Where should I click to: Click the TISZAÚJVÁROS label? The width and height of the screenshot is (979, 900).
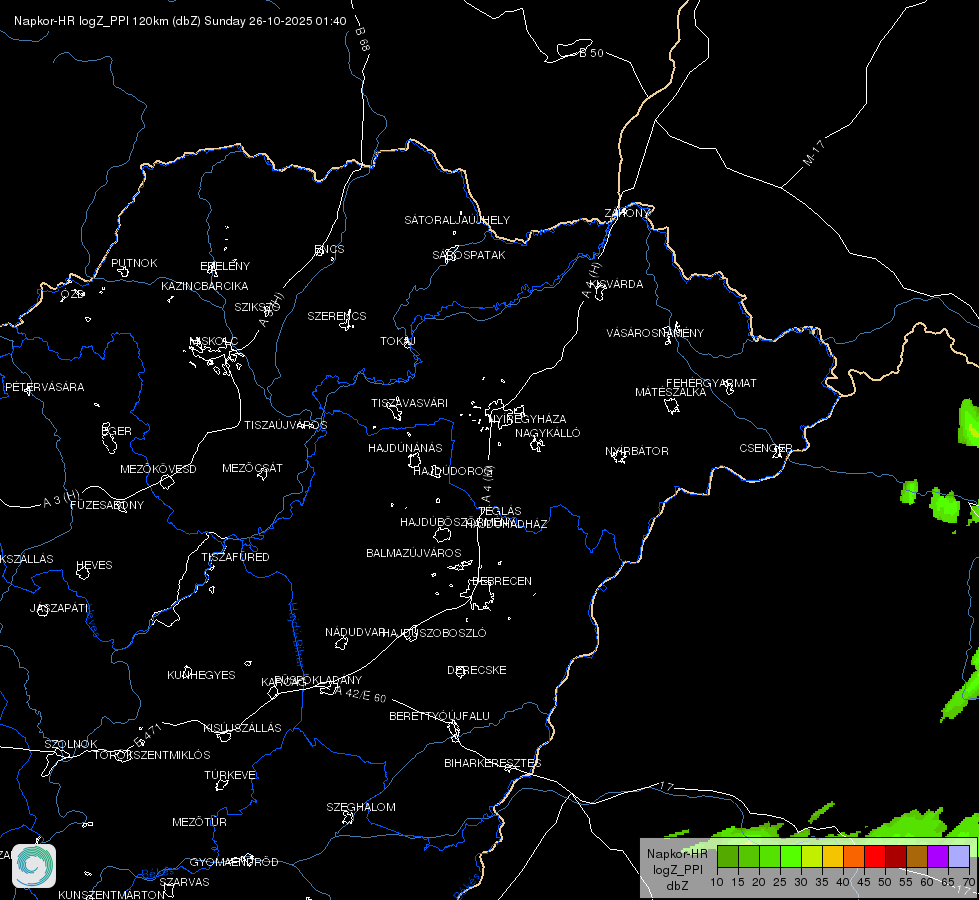pos(286,425)
